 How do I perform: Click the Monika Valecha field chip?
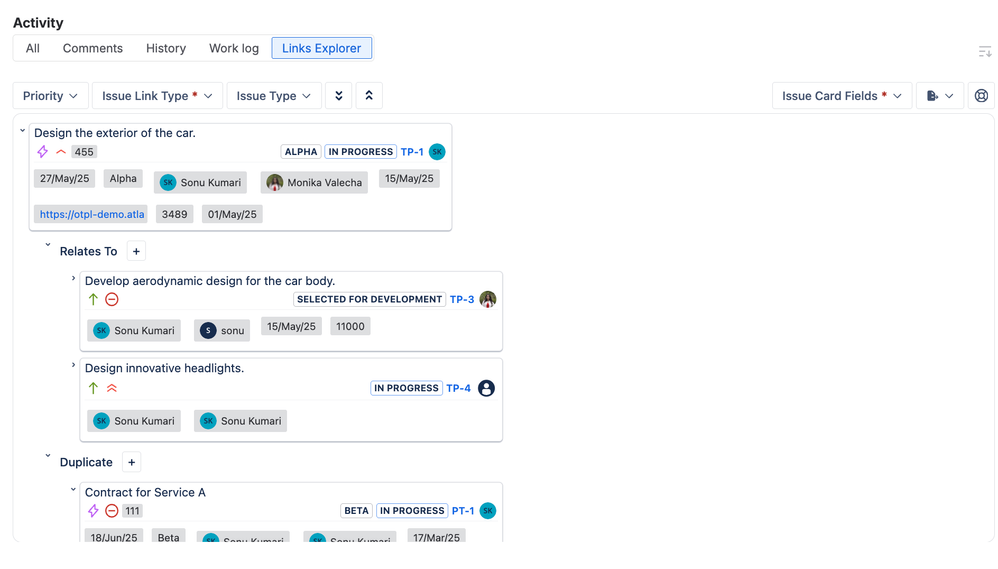tap(314, 183)
